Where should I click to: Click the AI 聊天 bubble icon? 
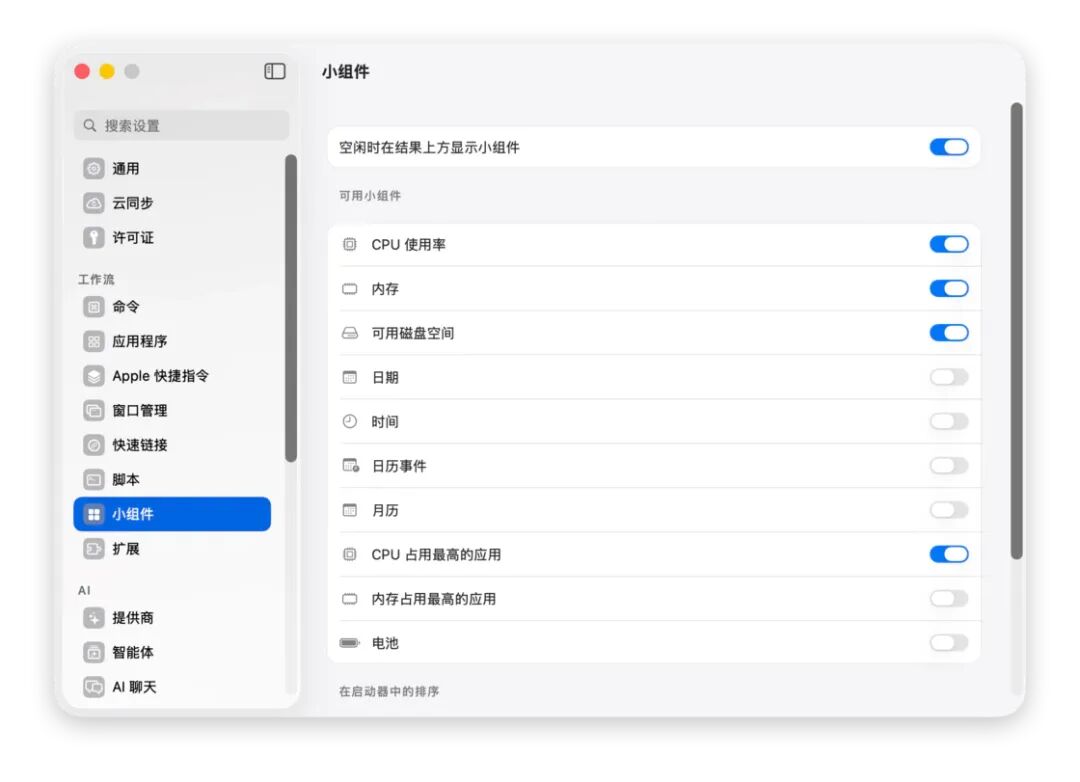pyautogui.click(x=94, y=687)
